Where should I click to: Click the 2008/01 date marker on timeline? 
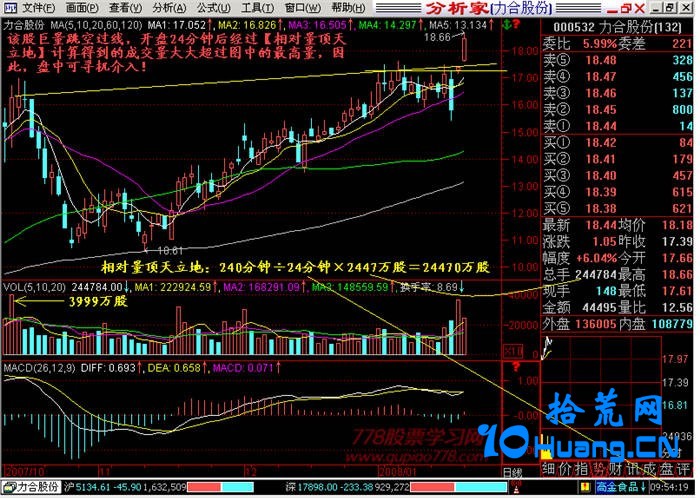click(x=397, y=471)
